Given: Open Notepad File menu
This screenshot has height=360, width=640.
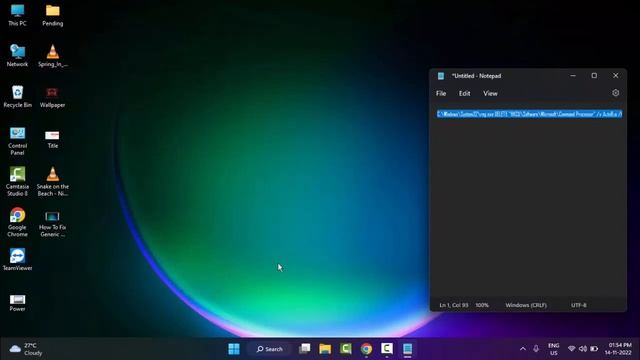Looking at the screenshot, I should click(x=441, y=93).
